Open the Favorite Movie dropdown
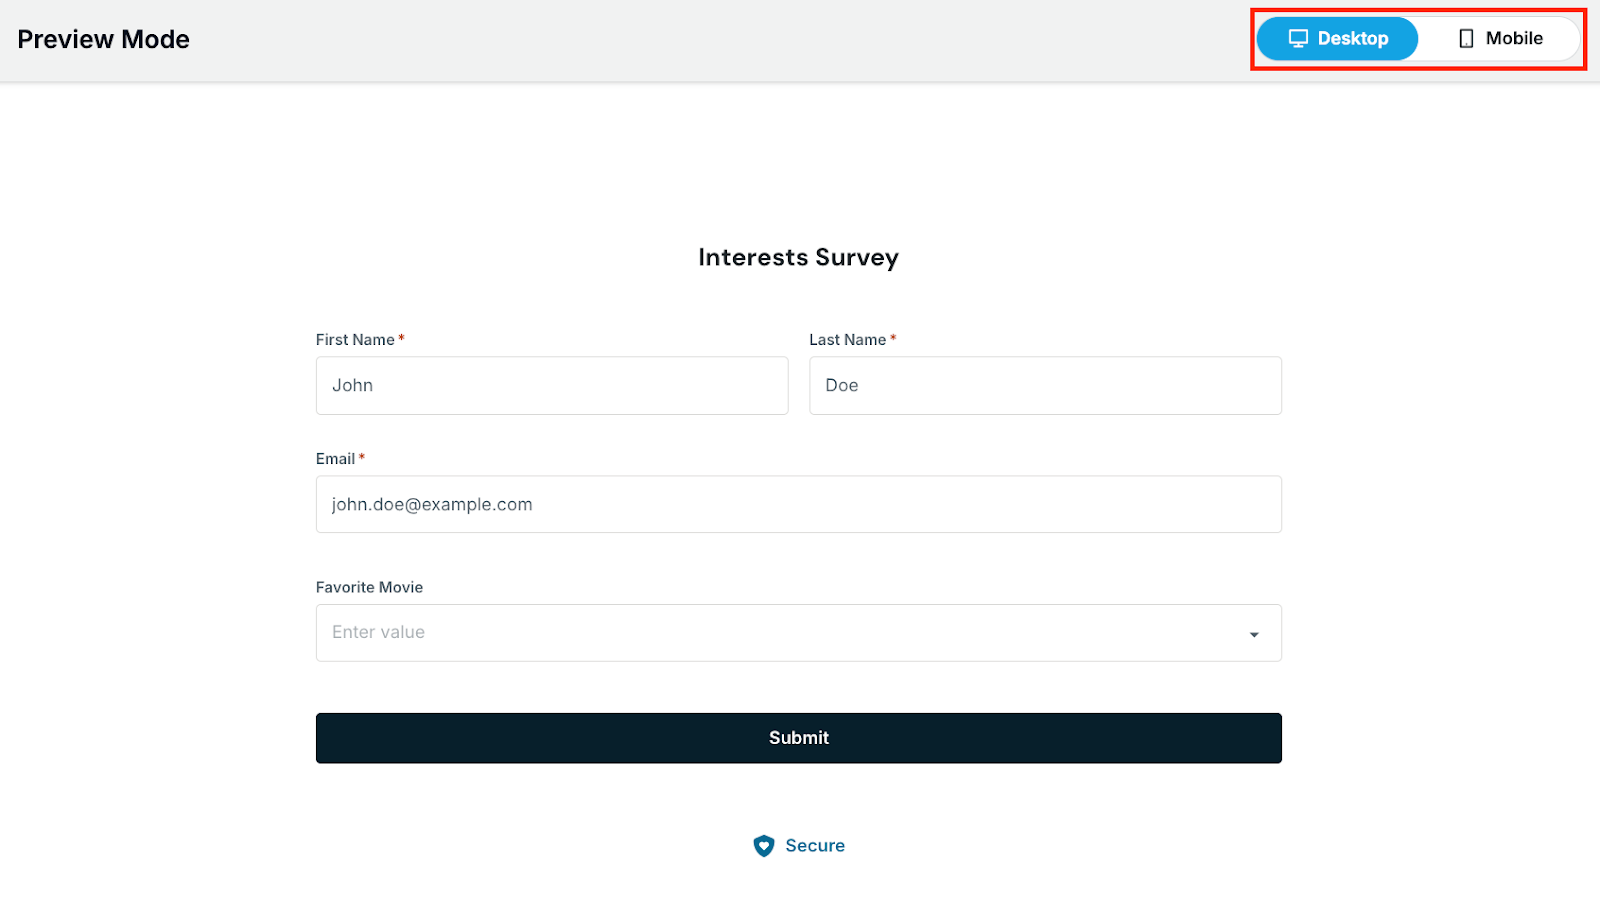The image size is (1600, 898). point(799,633)
